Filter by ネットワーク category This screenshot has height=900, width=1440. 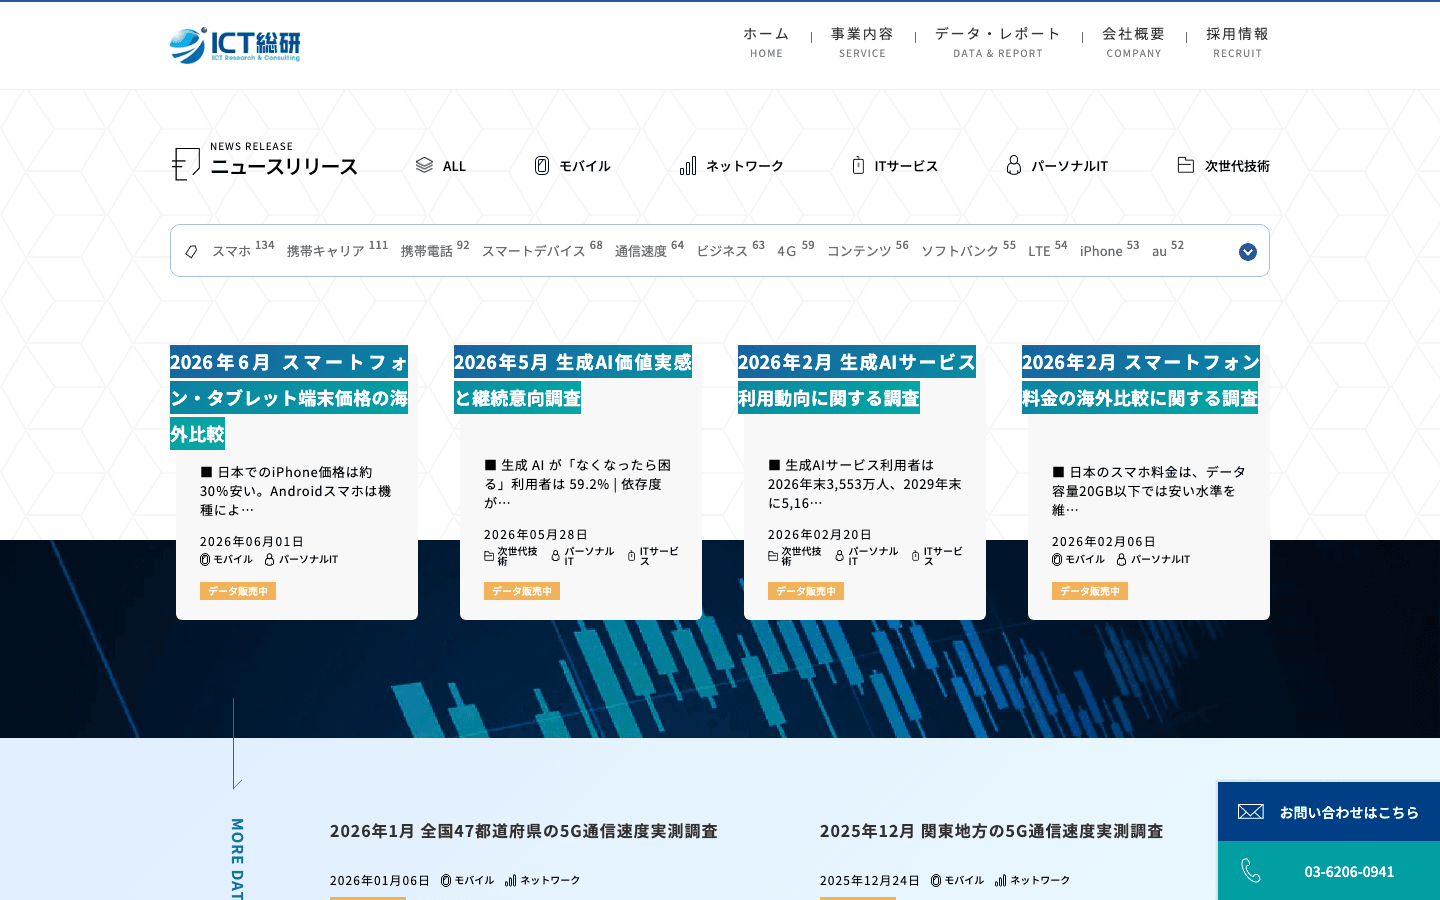tap(732, 165)
